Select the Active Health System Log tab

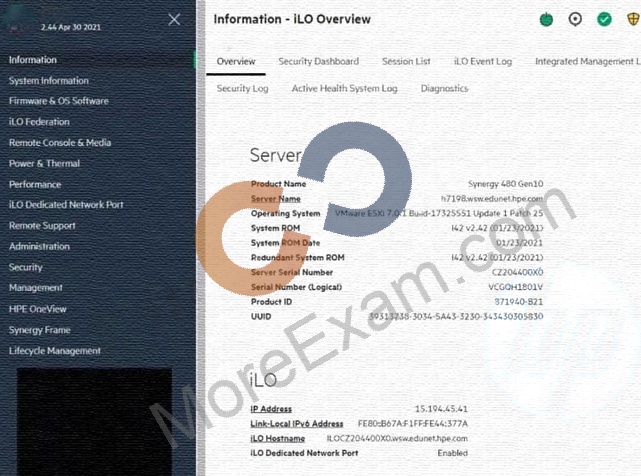tap(344, 88)
